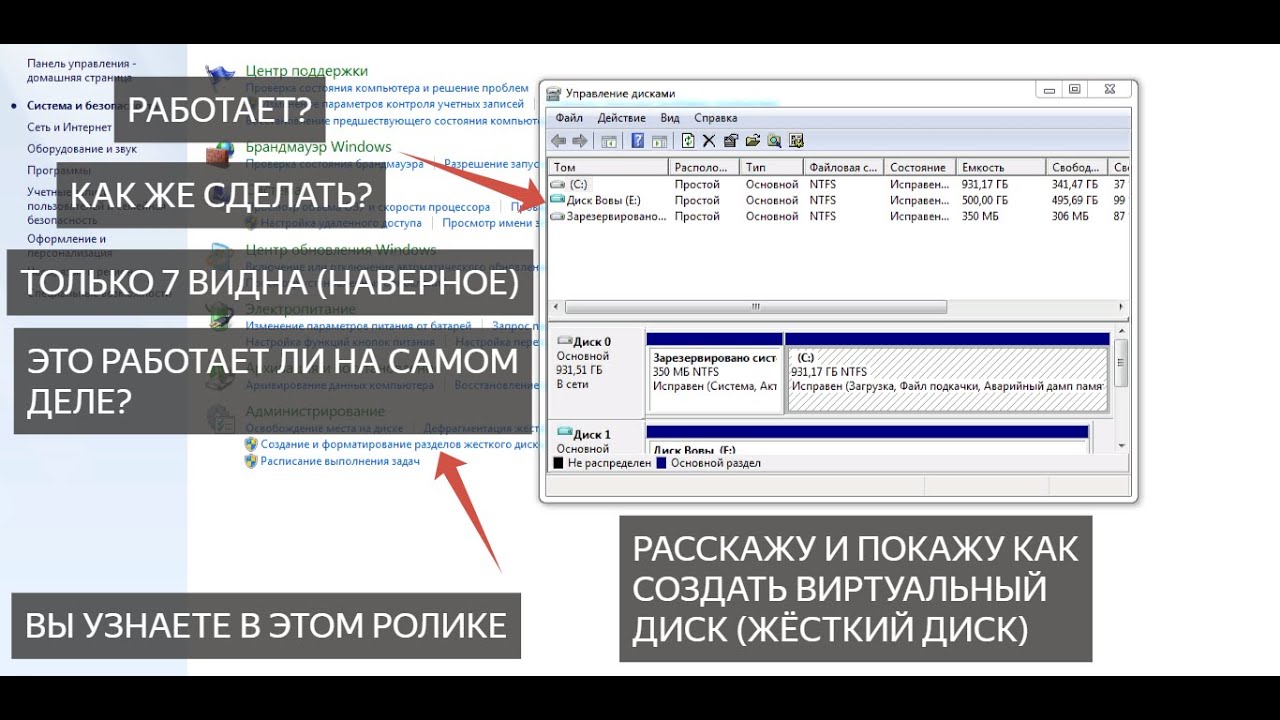Click the open-folder toolbar icon
Screen dimensions: 1280x720
[x=753, y=141]
